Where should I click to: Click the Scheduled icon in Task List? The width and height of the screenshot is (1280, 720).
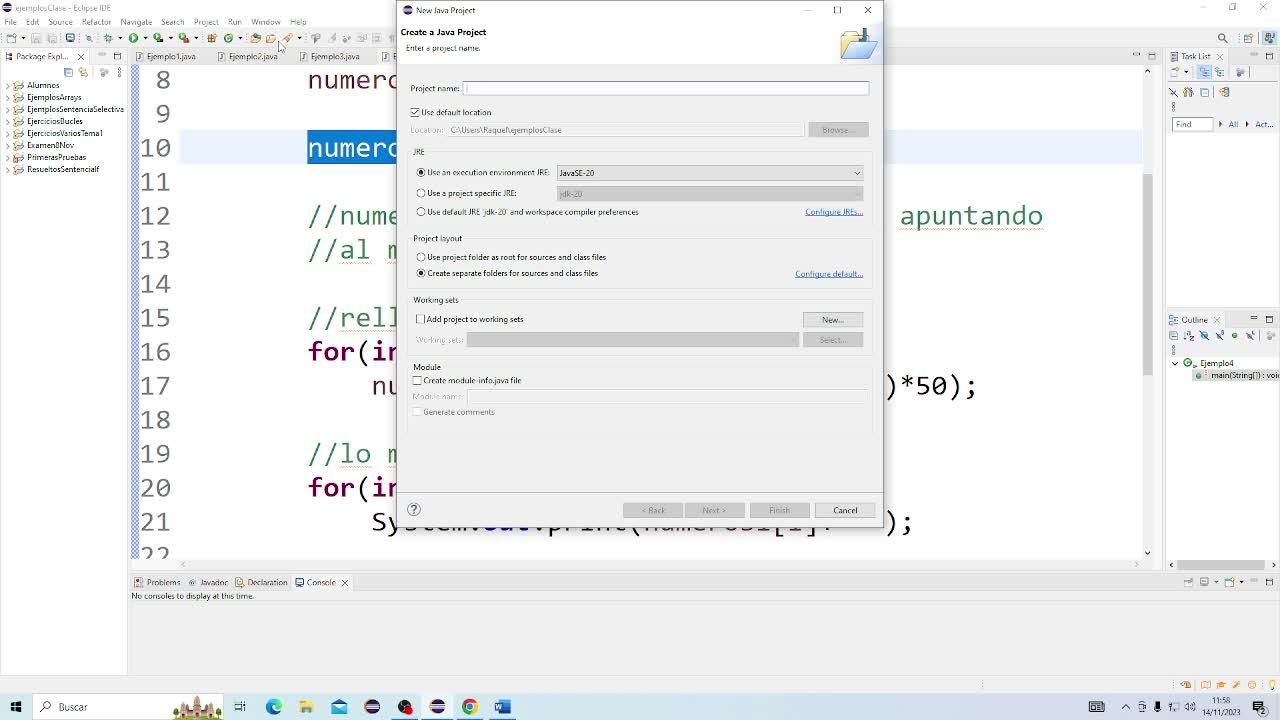[1220, 72]
